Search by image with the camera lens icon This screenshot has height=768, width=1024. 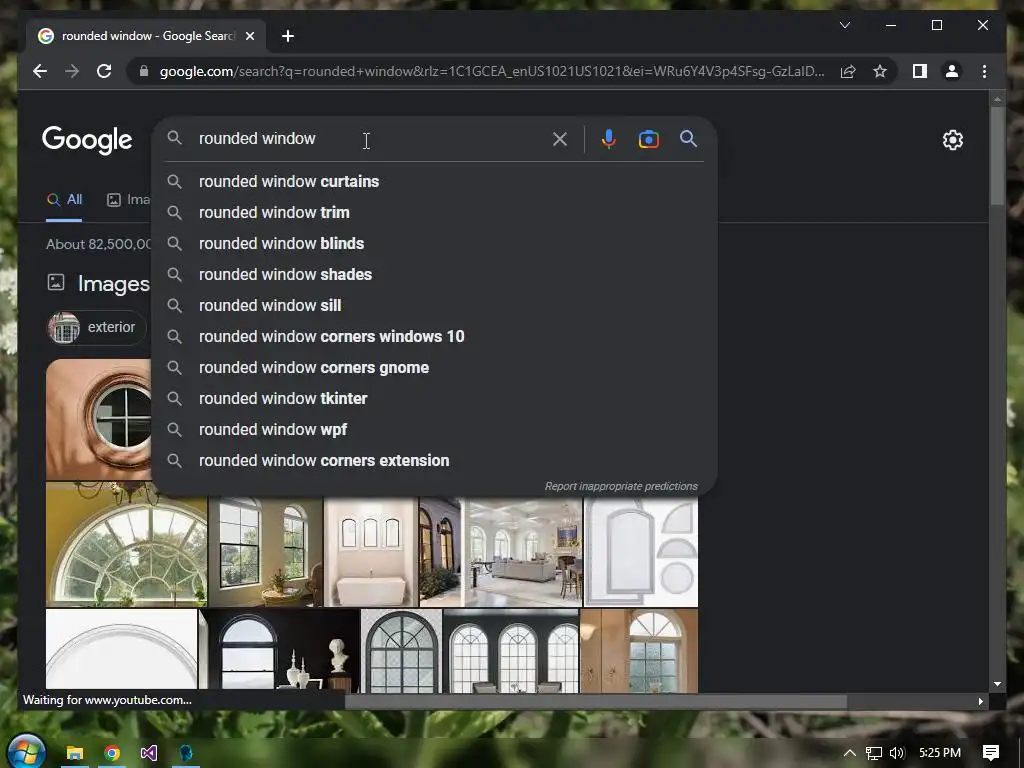pos(648,139)
